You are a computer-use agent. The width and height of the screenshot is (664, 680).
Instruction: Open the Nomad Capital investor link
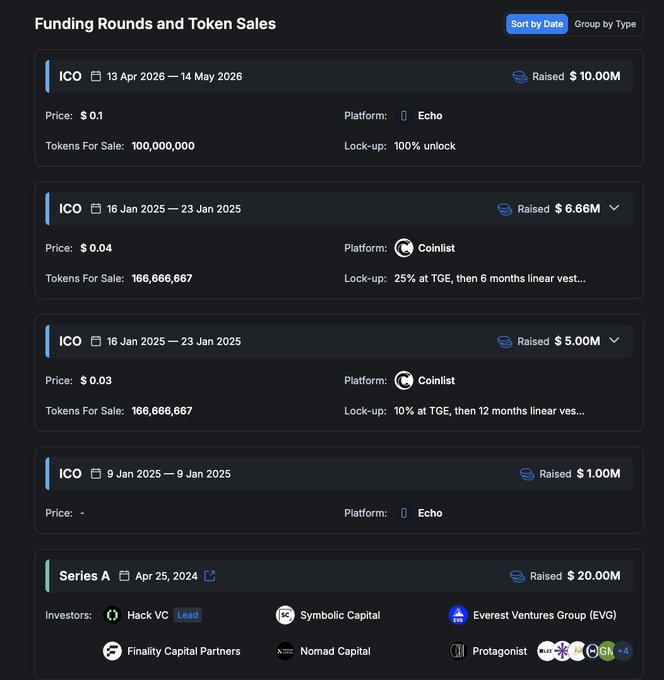[x=335, y=651]
